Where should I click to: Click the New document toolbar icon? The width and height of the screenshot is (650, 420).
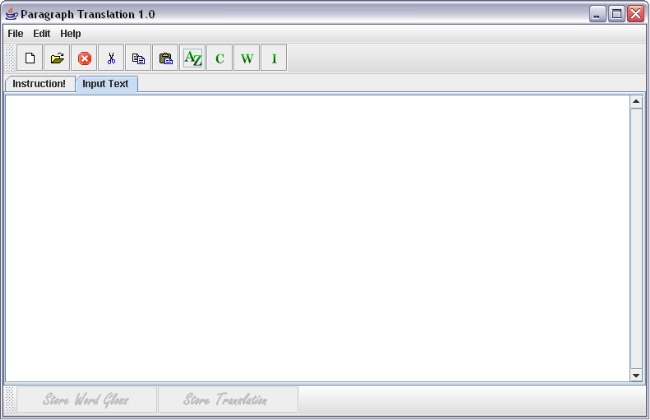[x=30, y=58]
